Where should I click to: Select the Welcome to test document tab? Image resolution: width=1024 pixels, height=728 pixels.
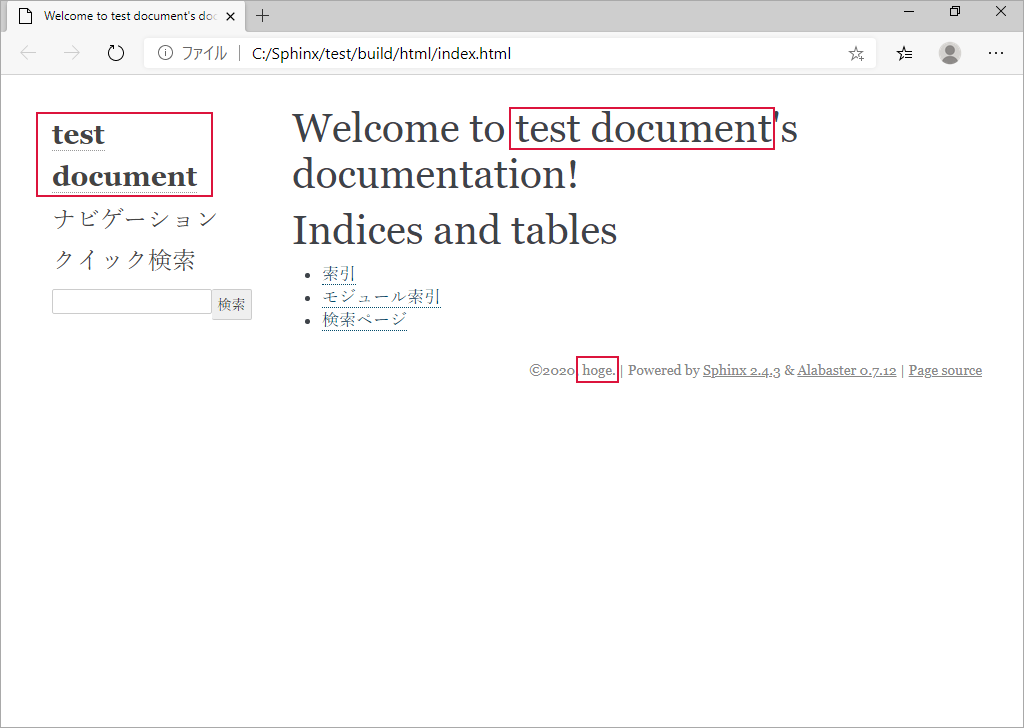point(126,16)
